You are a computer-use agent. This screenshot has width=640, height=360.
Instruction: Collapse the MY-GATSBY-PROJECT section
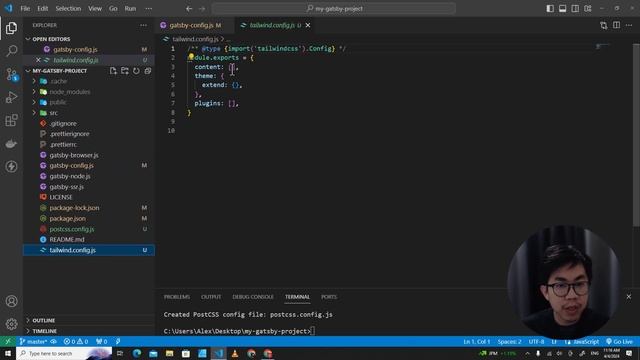click(x=28, y=71)
